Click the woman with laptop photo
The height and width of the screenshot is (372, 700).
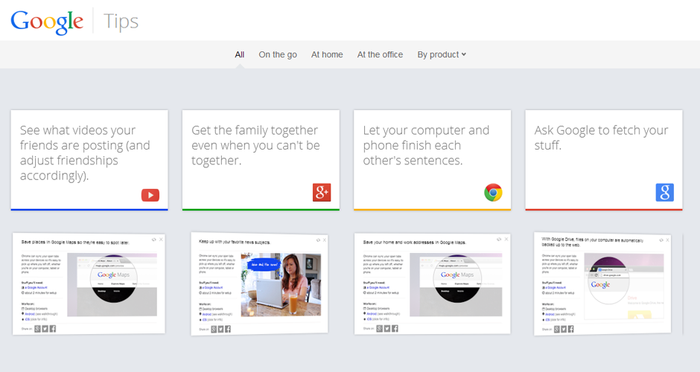[x=281, y=285]
